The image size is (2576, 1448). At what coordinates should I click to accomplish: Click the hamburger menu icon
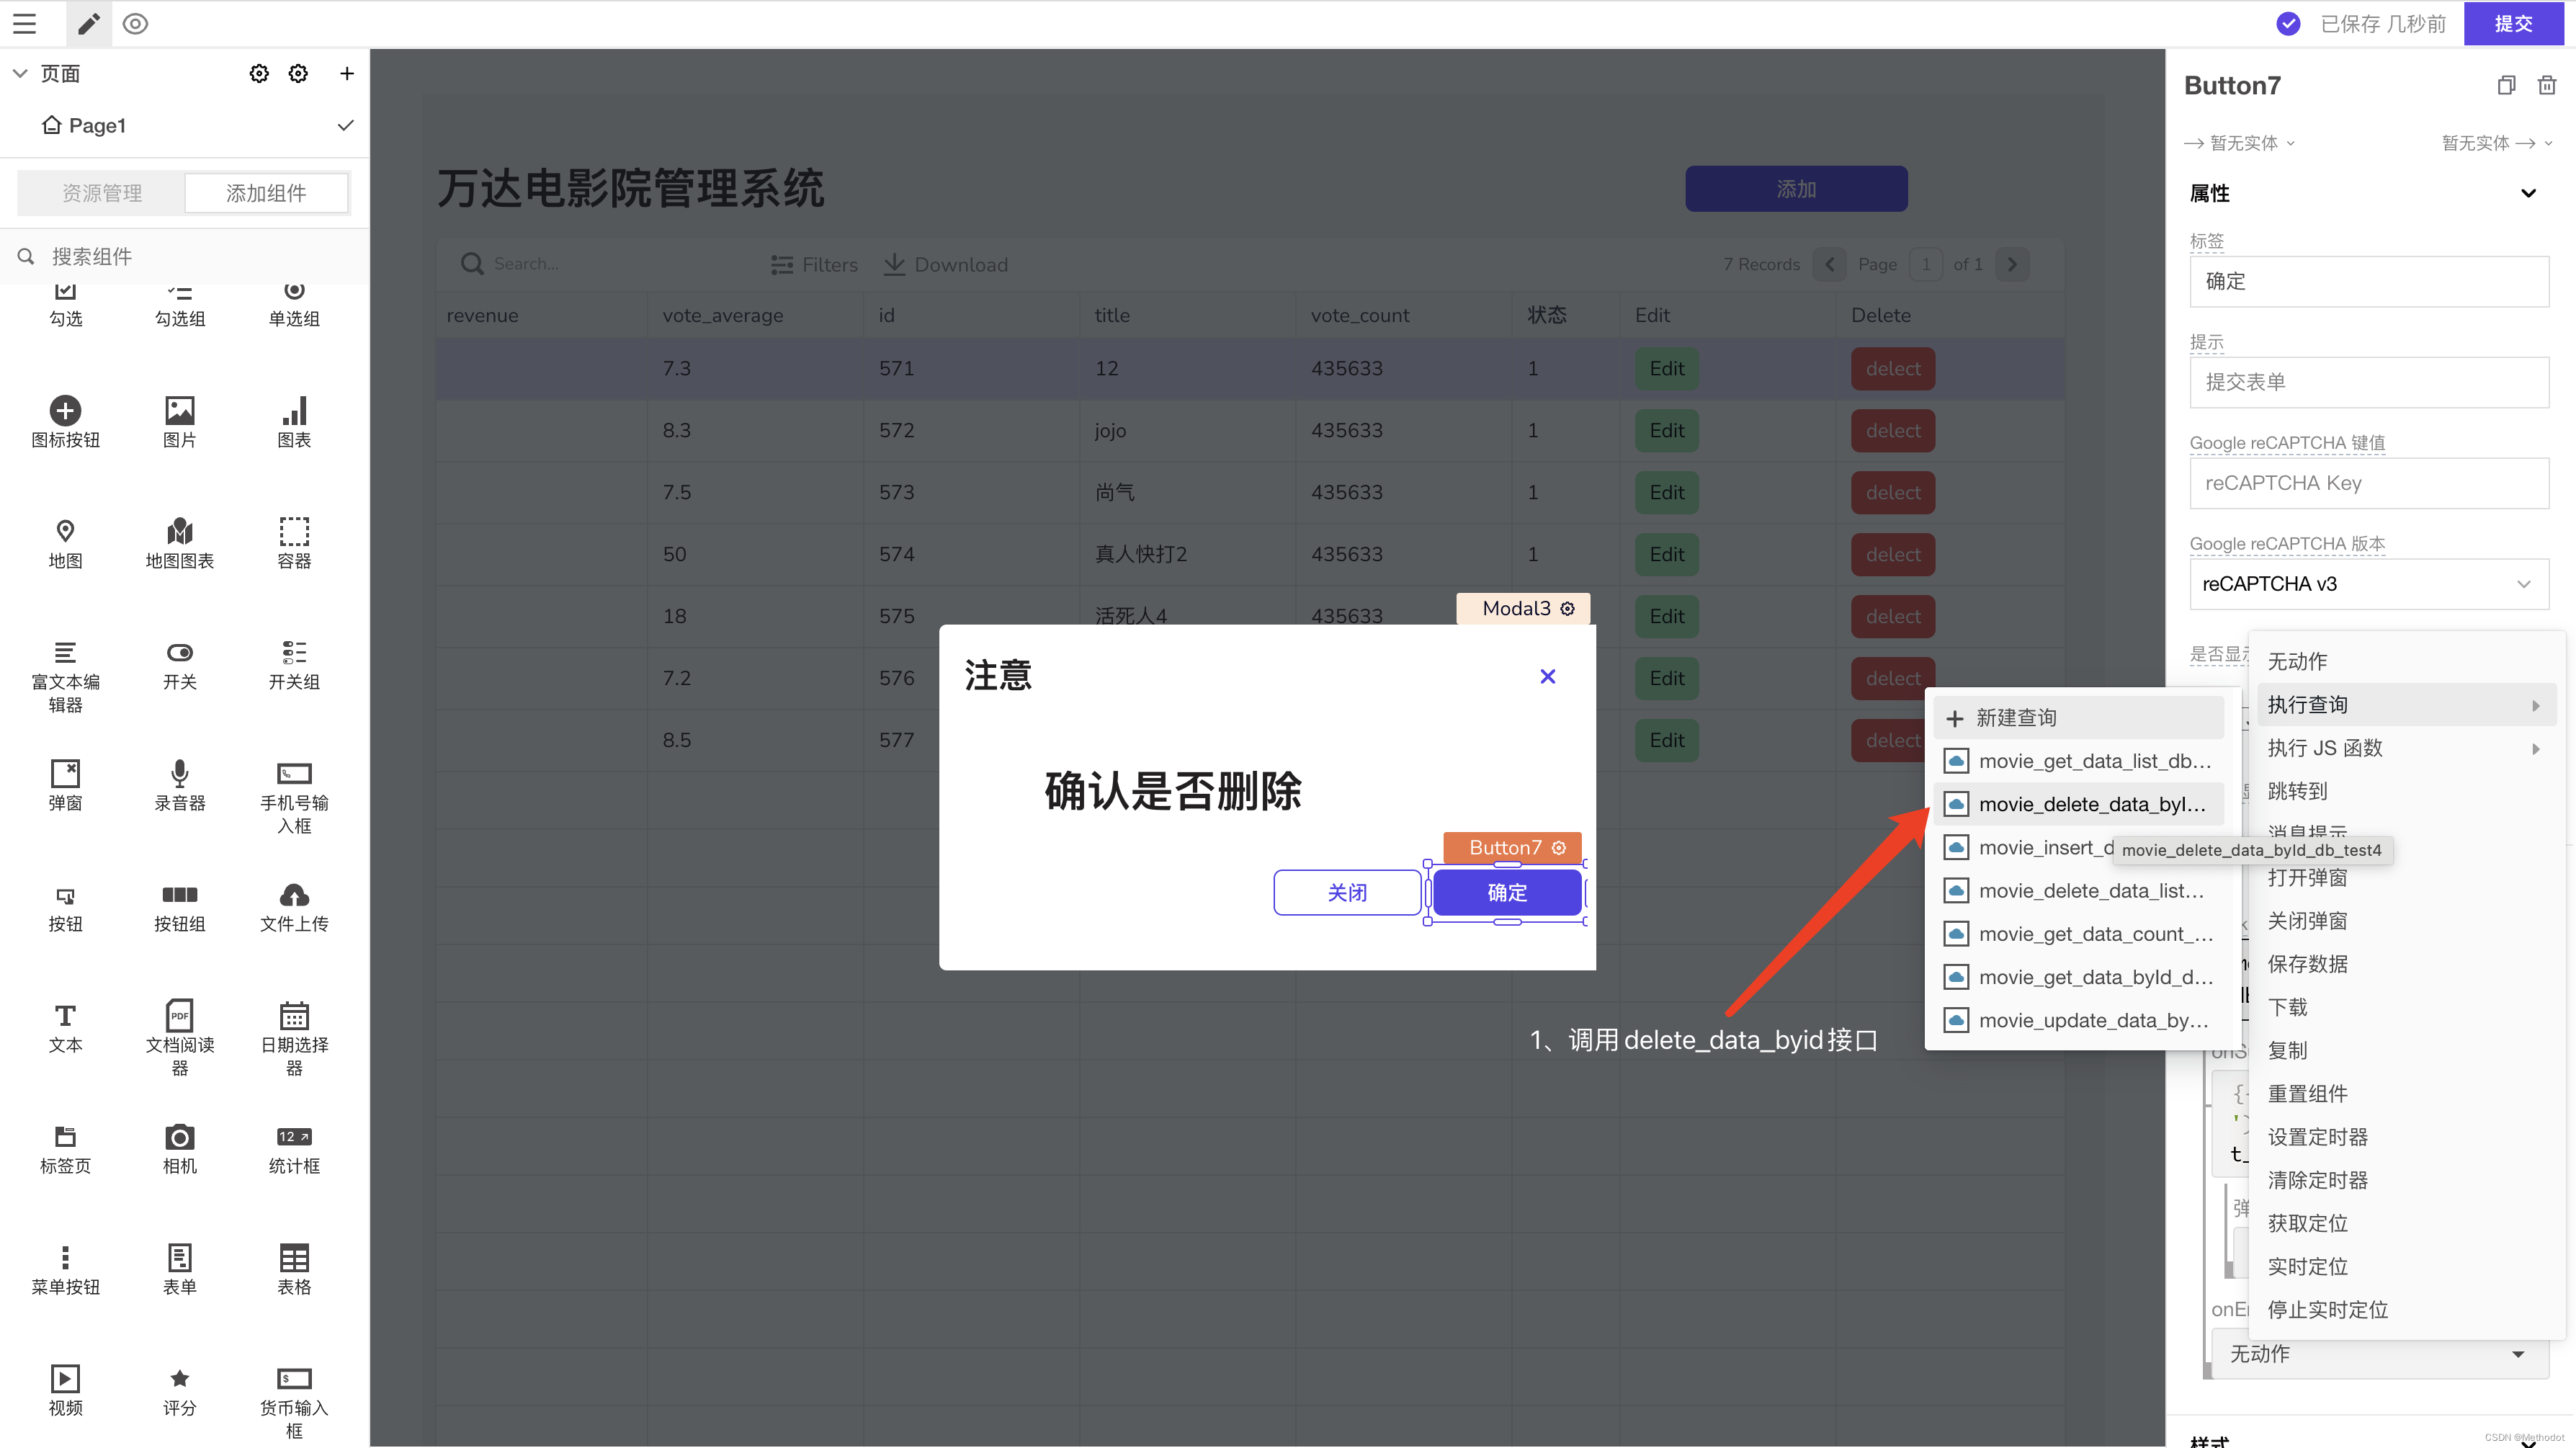click(x=24, y=23)
